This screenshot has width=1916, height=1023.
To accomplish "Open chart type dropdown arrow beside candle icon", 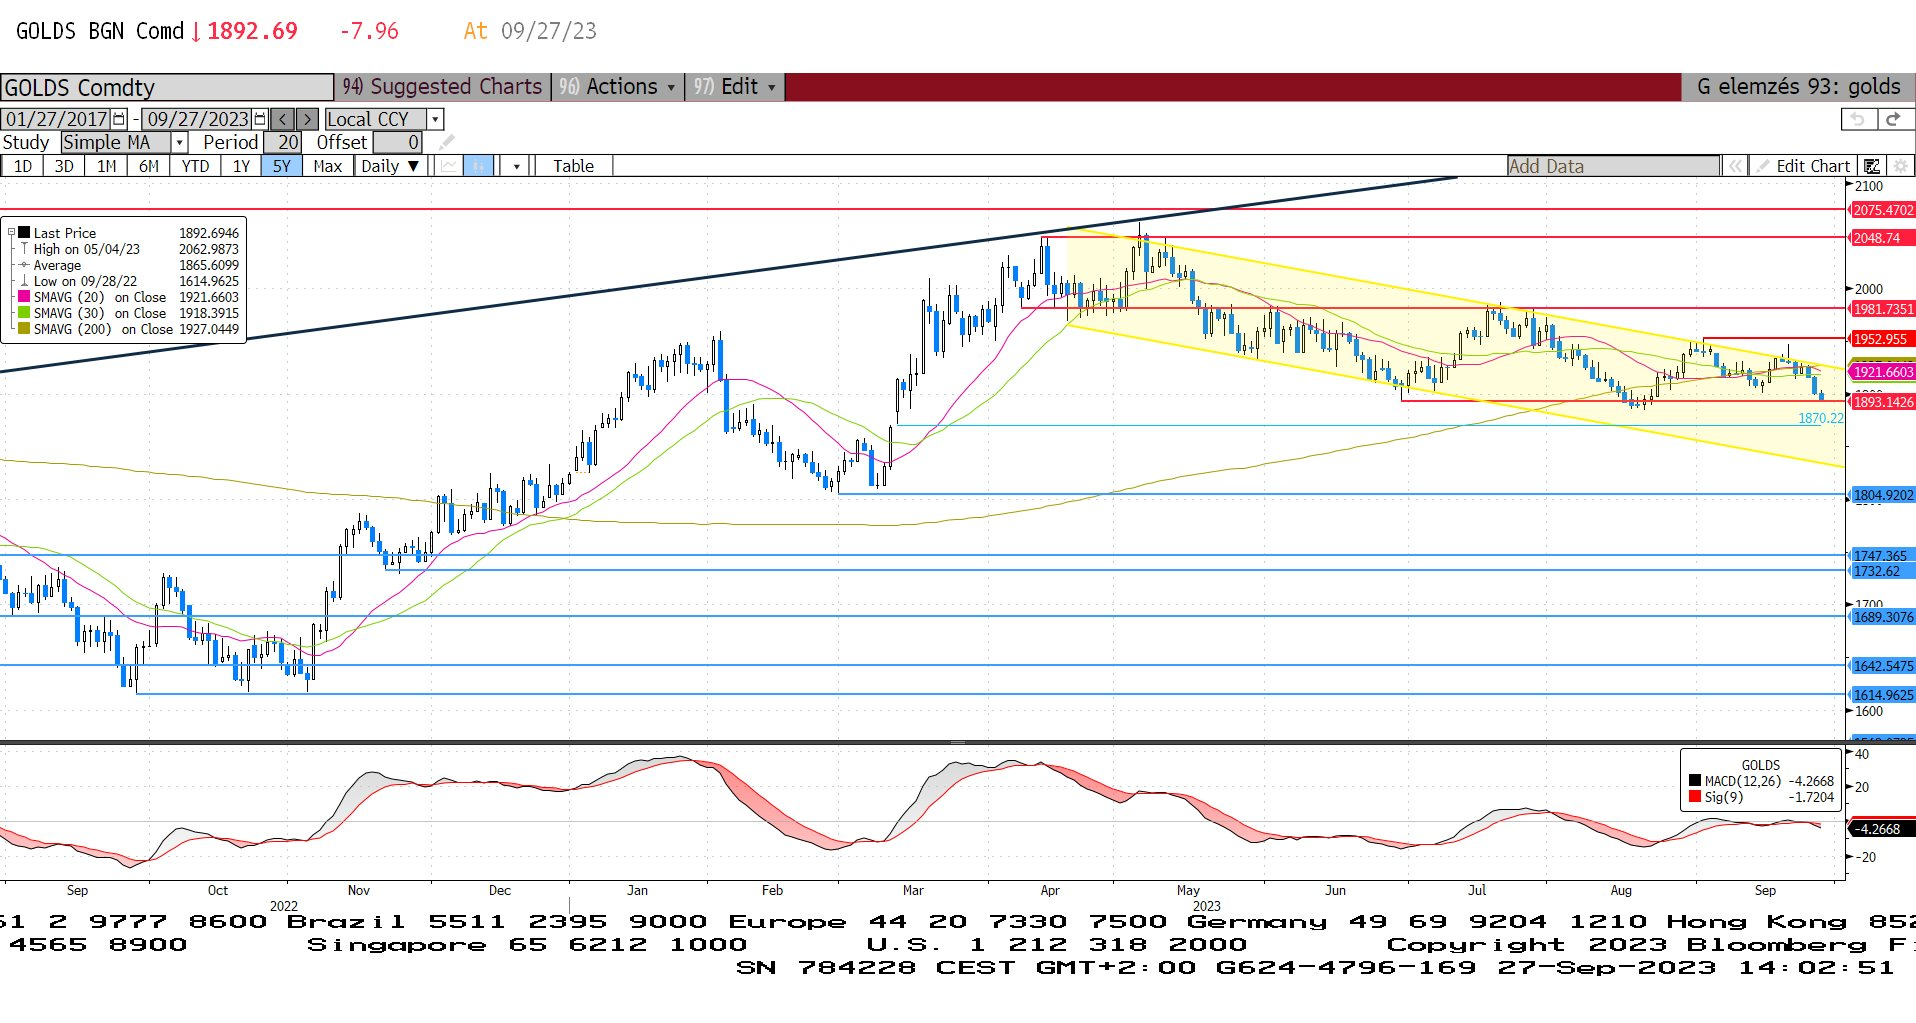I will tap(516, 166).
